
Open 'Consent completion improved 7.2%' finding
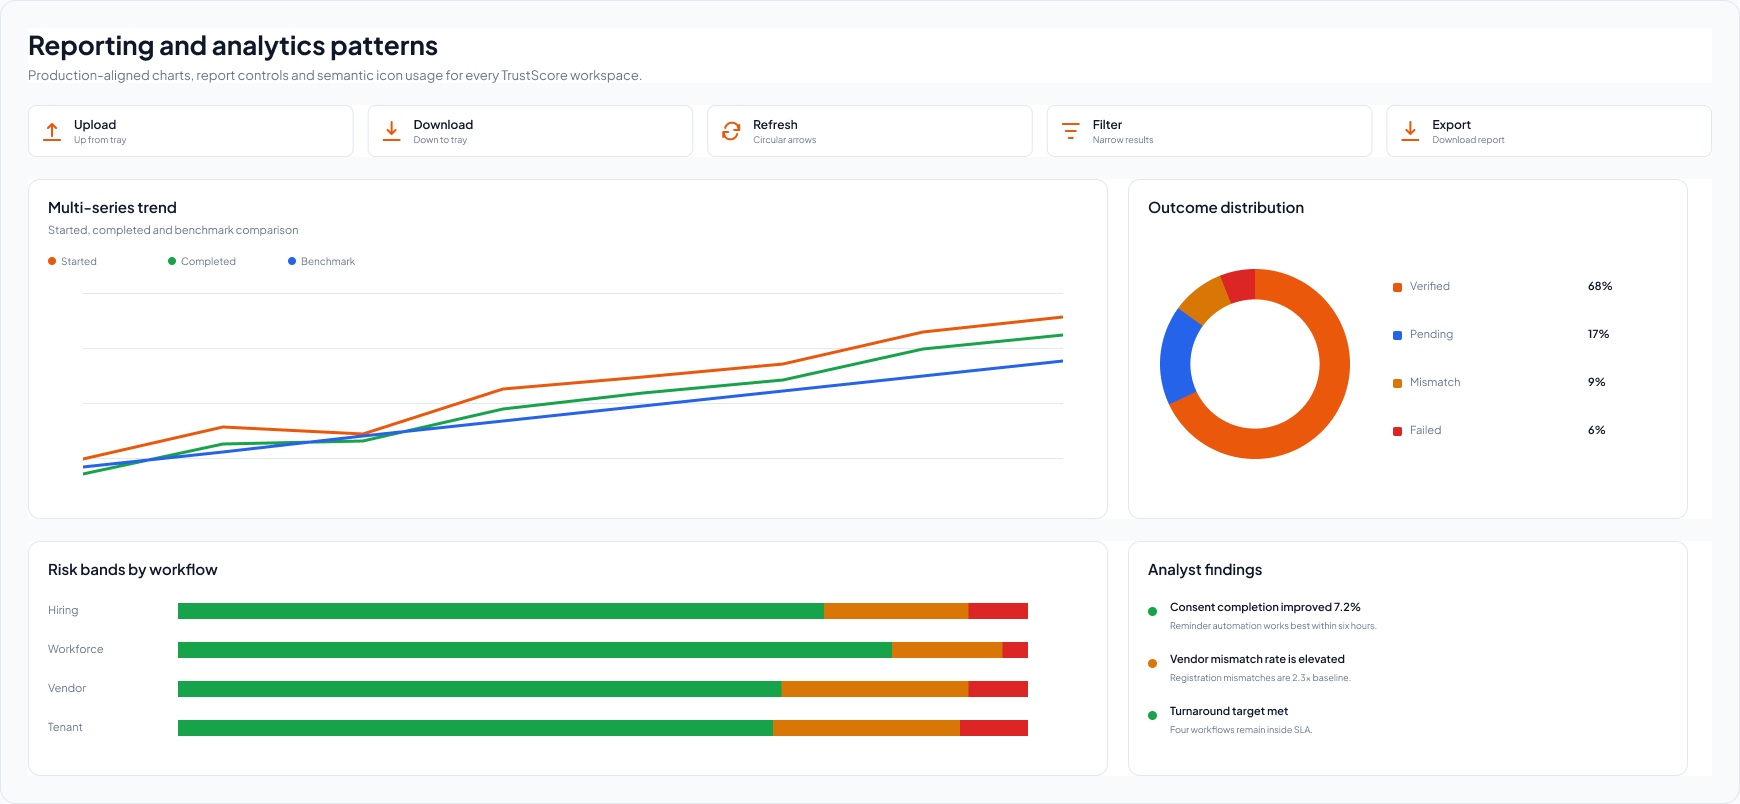click(x=1265, y=607)
